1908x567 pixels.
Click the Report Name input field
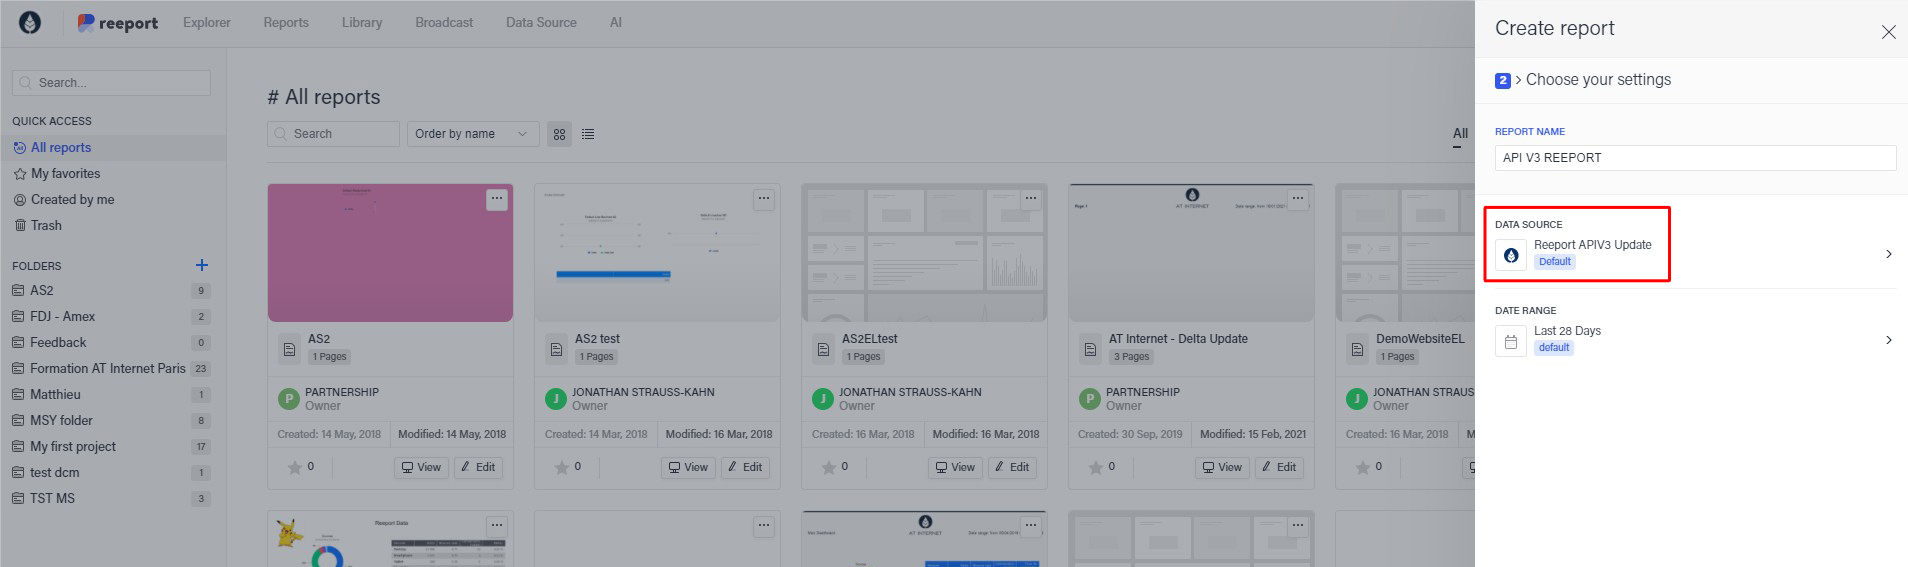[1694, 158]
